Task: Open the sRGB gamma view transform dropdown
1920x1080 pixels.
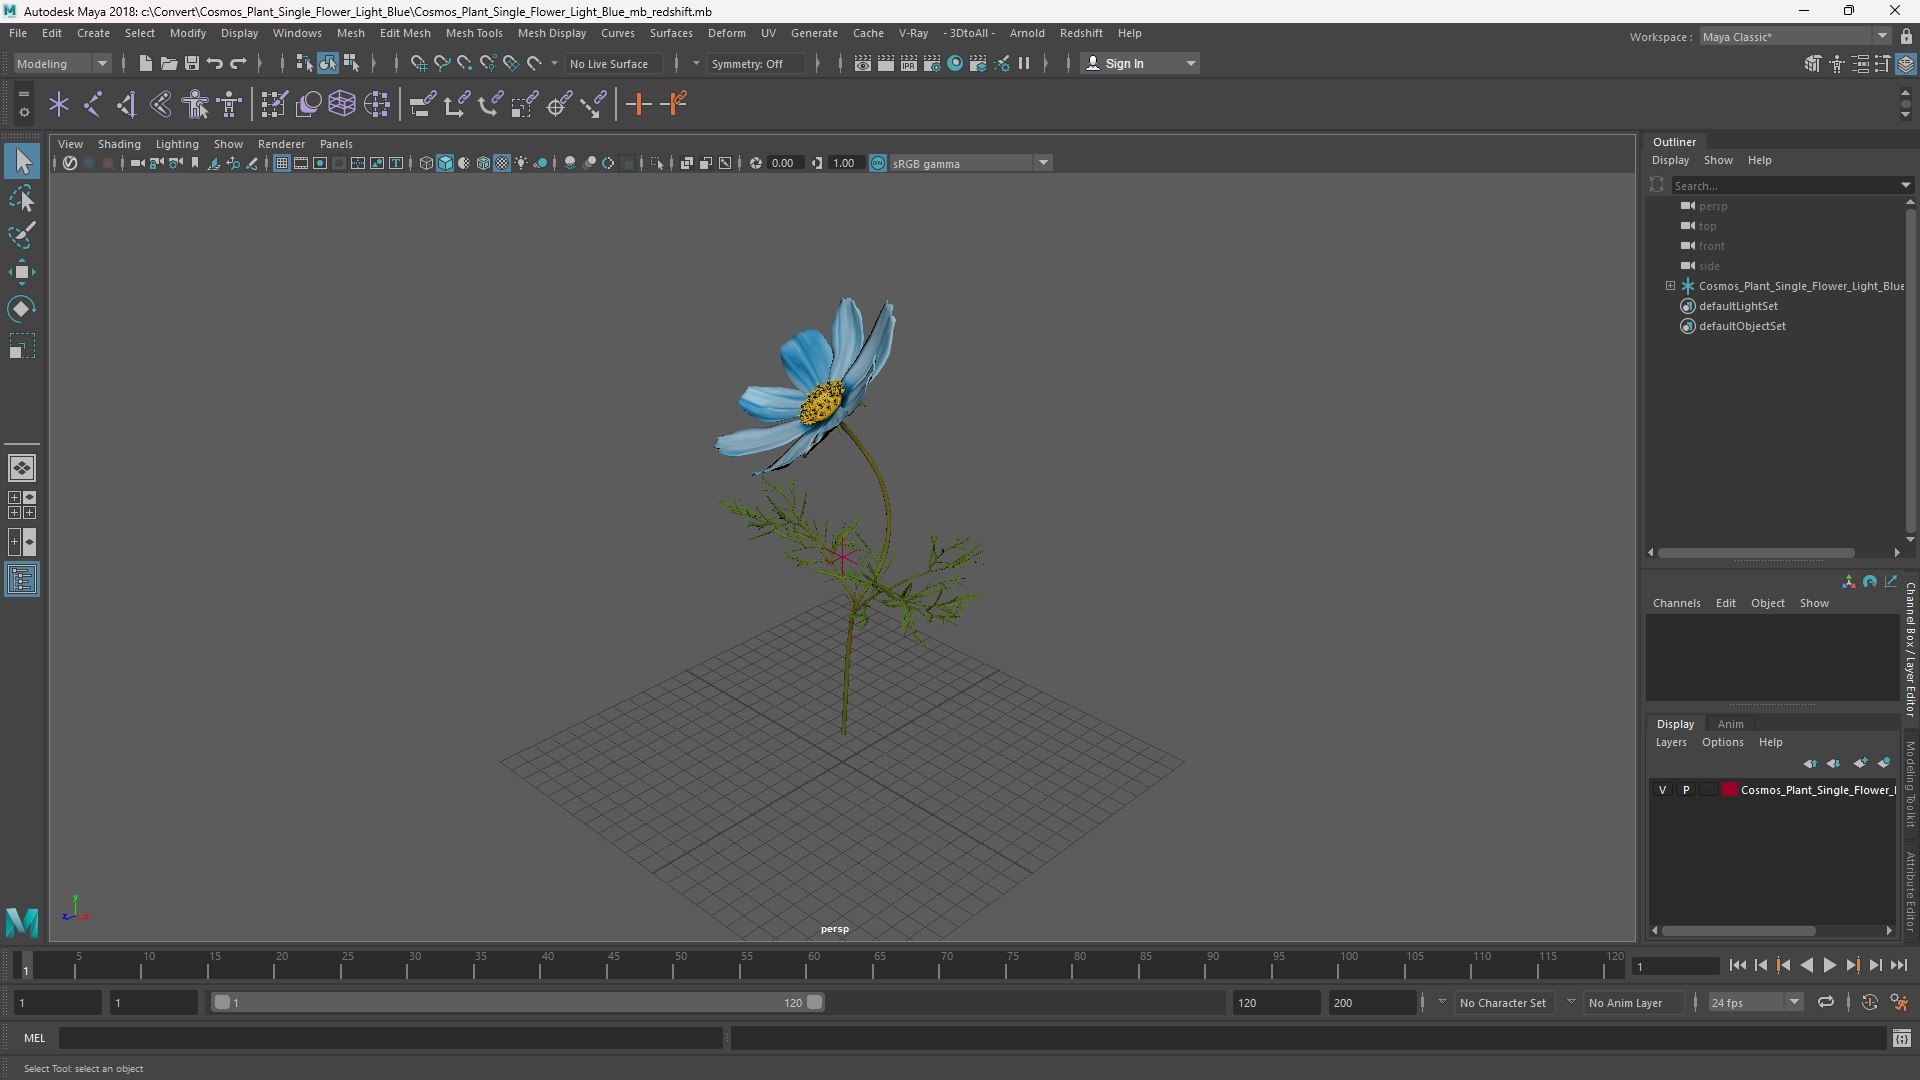Action: [969, 163]
